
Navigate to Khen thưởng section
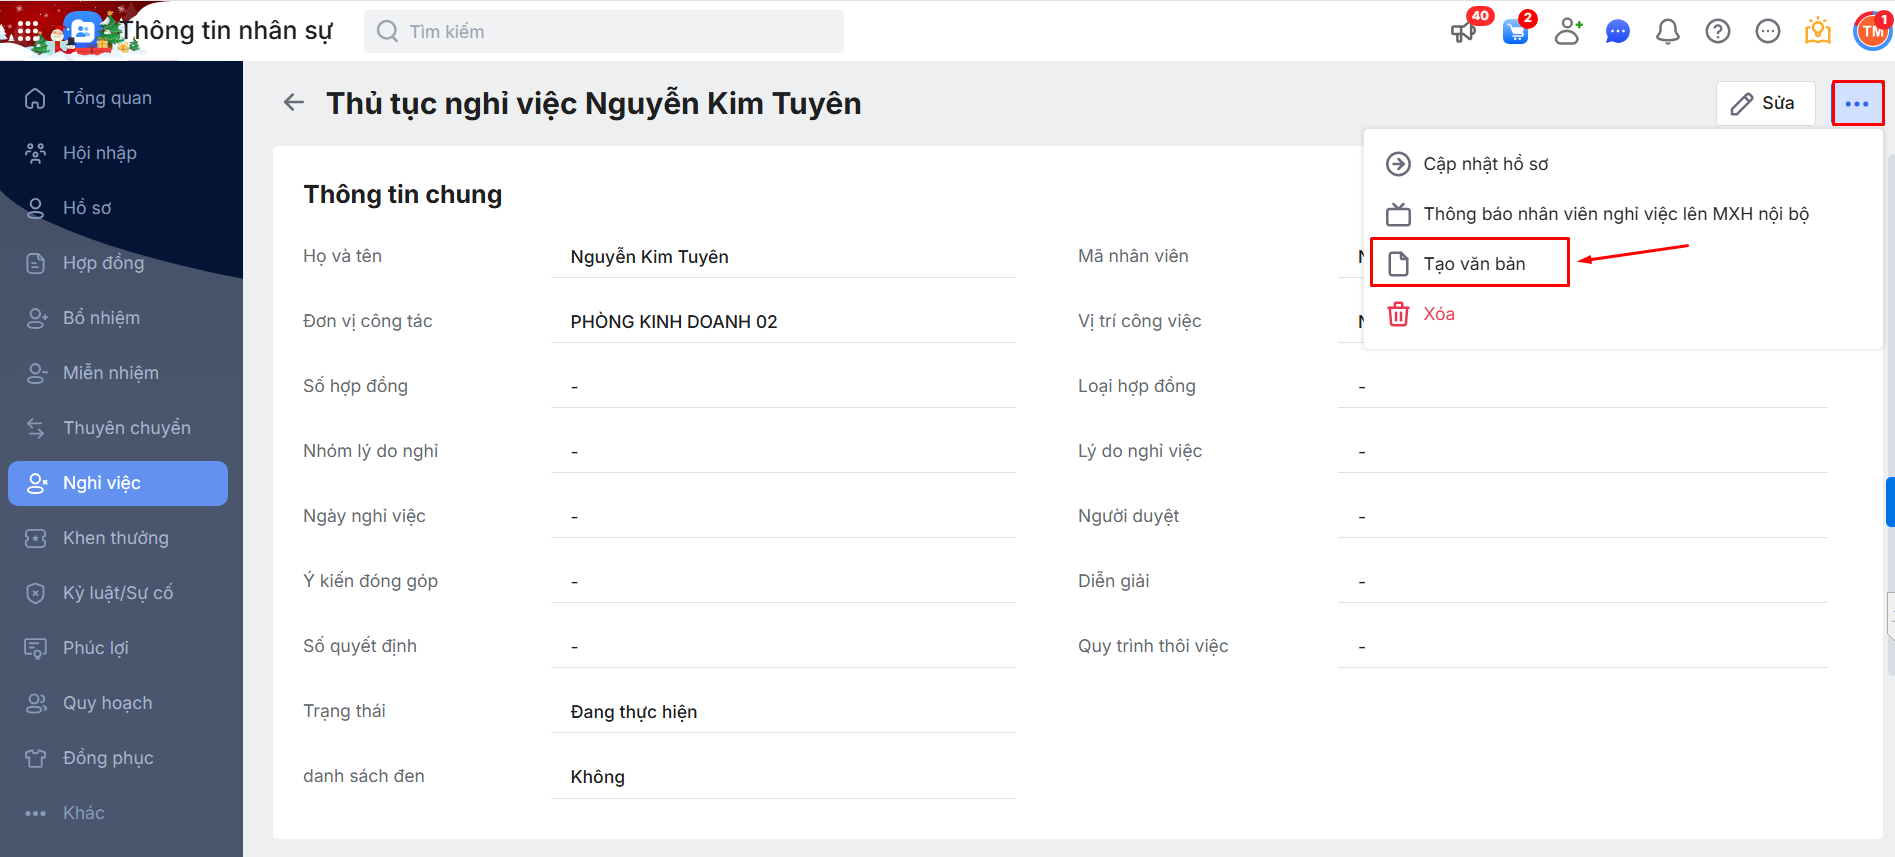(115, 538)
